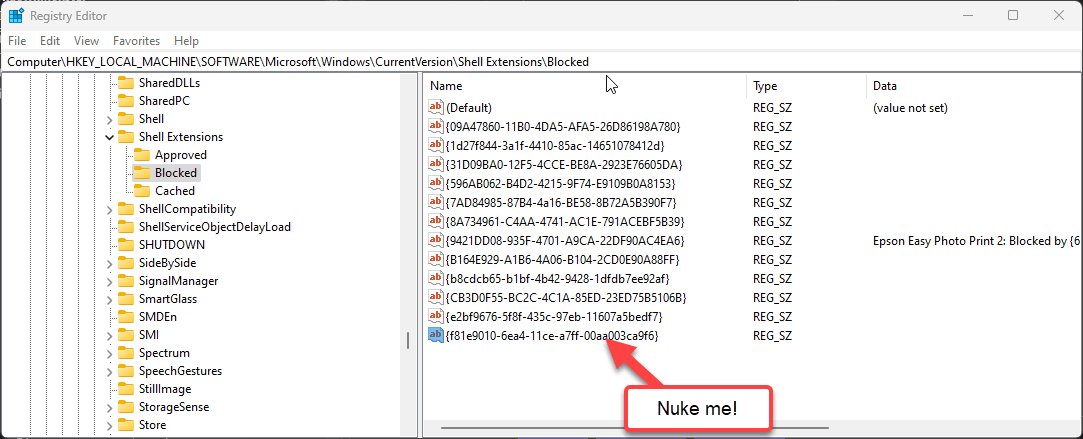This screenshot has width=1083, height=439.
Task: Select value {596AB062-B4D2-4215-9F74-E9109B0A8153}
Action: click(560, 184)
